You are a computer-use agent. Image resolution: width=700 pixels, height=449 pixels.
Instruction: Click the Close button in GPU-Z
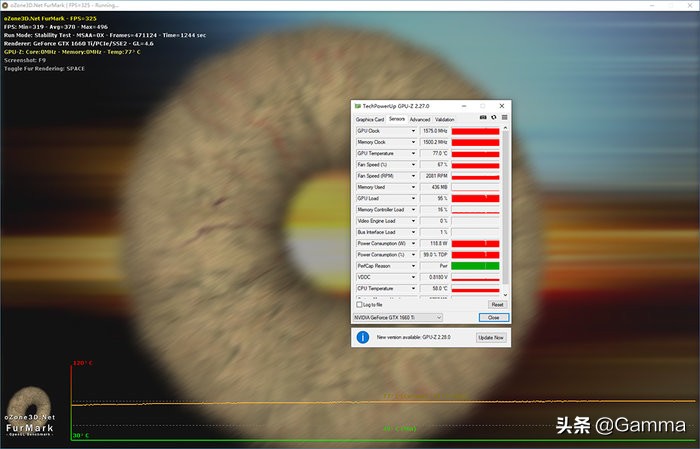point(493,317)
